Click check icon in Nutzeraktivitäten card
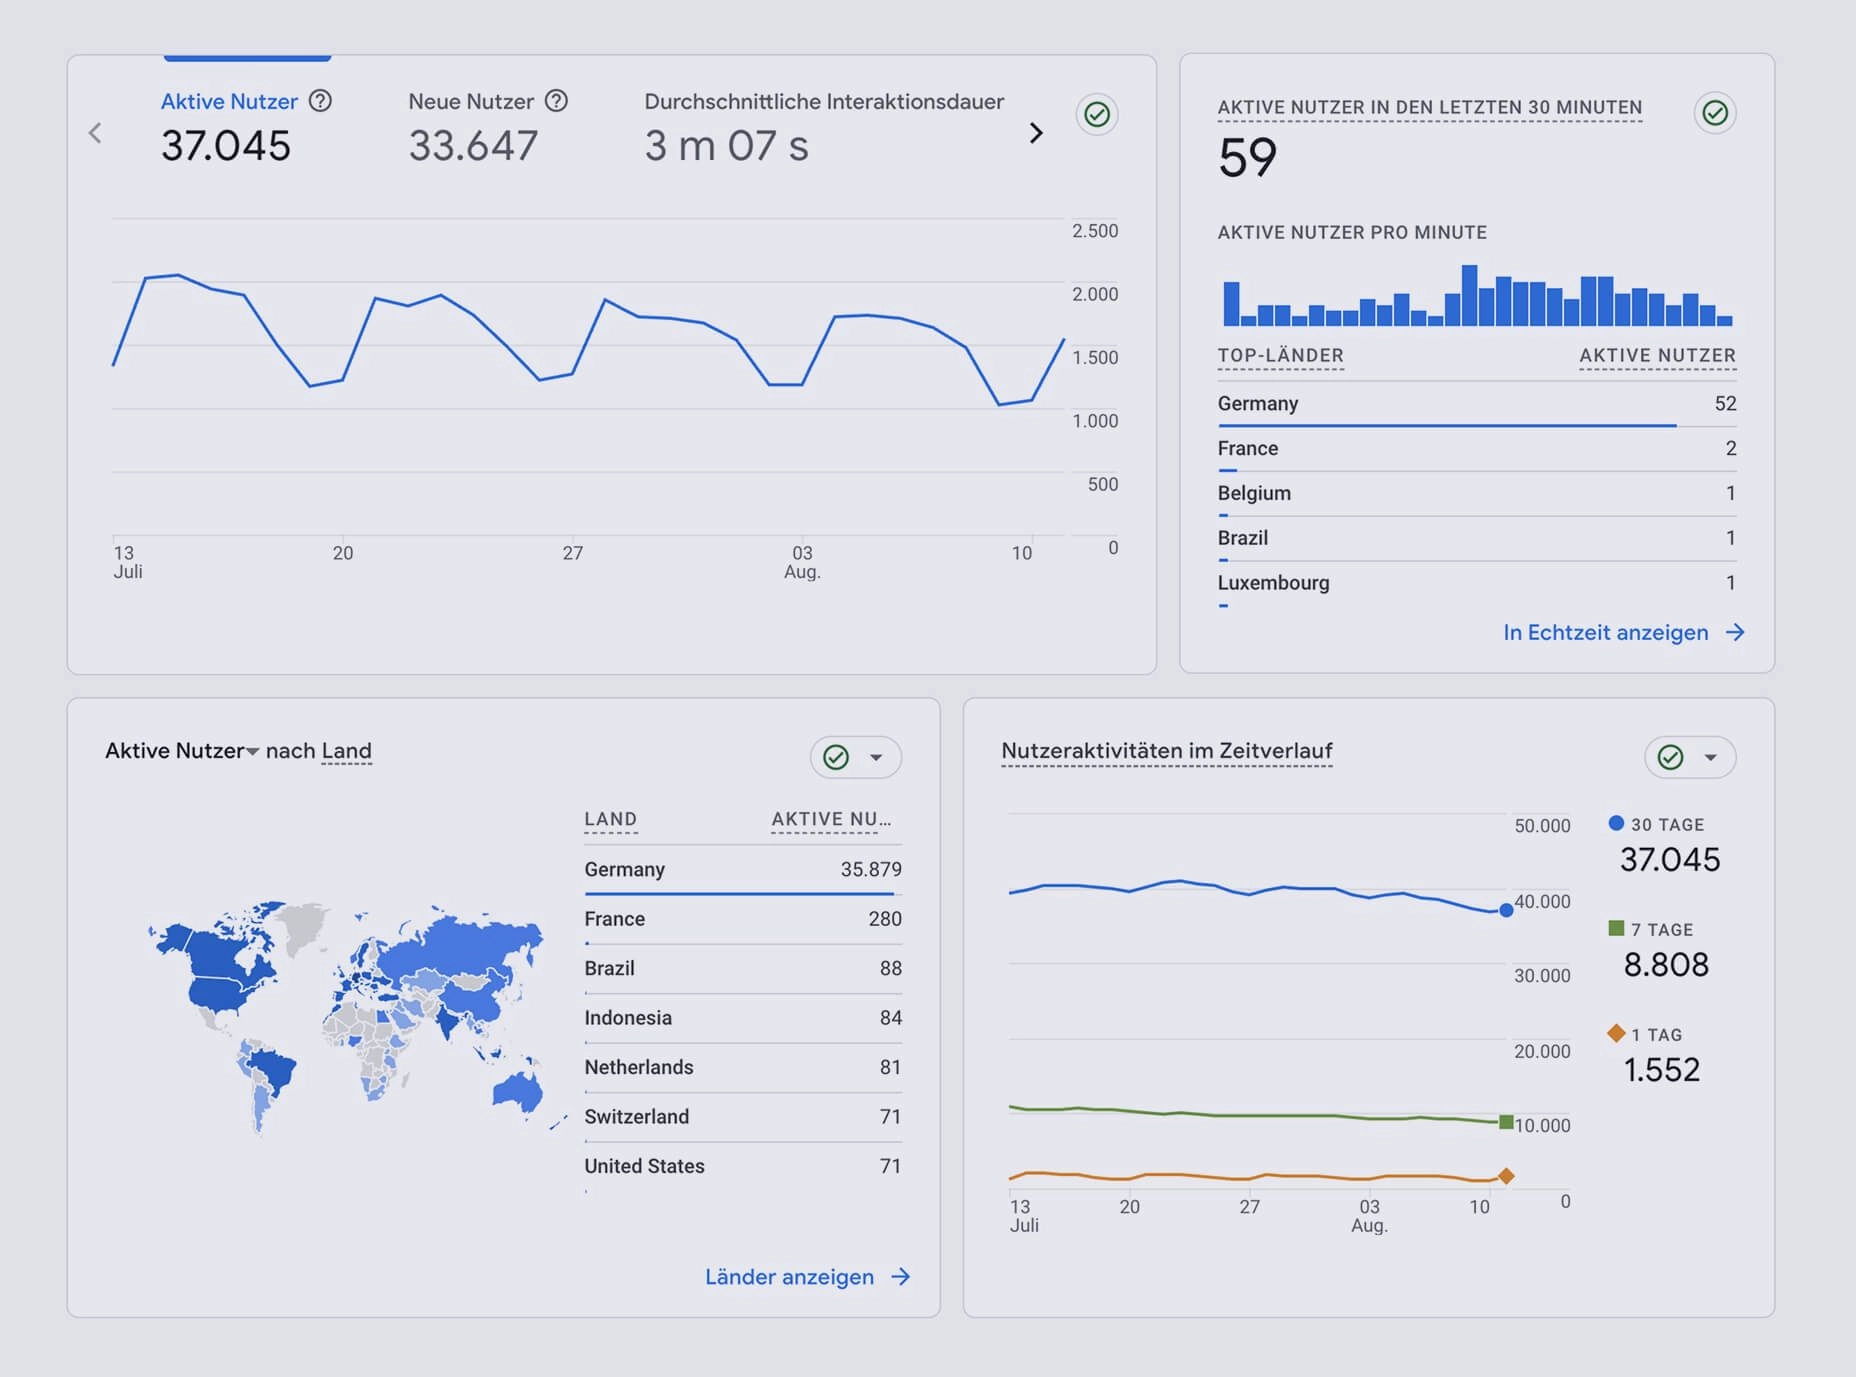This screenshot has height=1377, width=1856. (x=1670, y=757)
